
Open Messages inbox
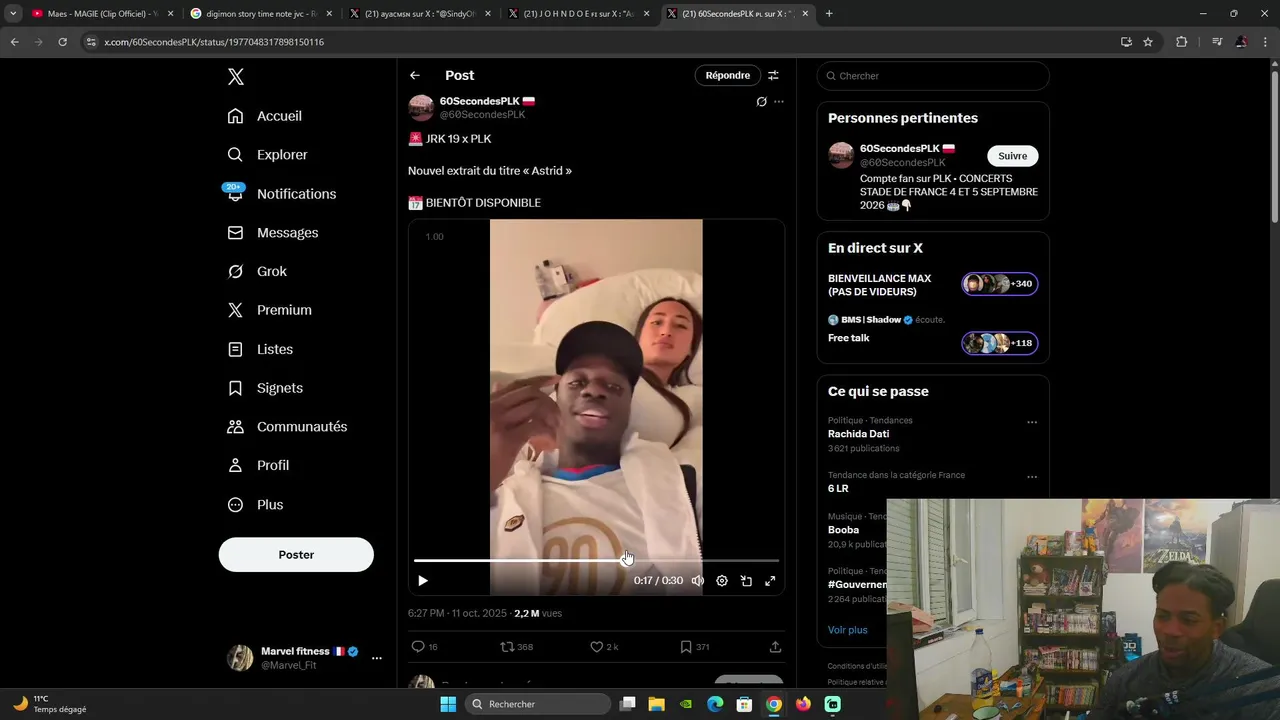click(x=273, y=233)
